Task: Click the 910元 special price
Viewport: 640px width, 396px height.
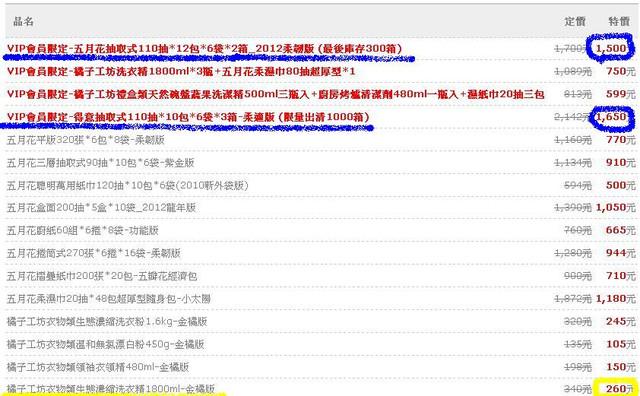Action: click(621, 162)
